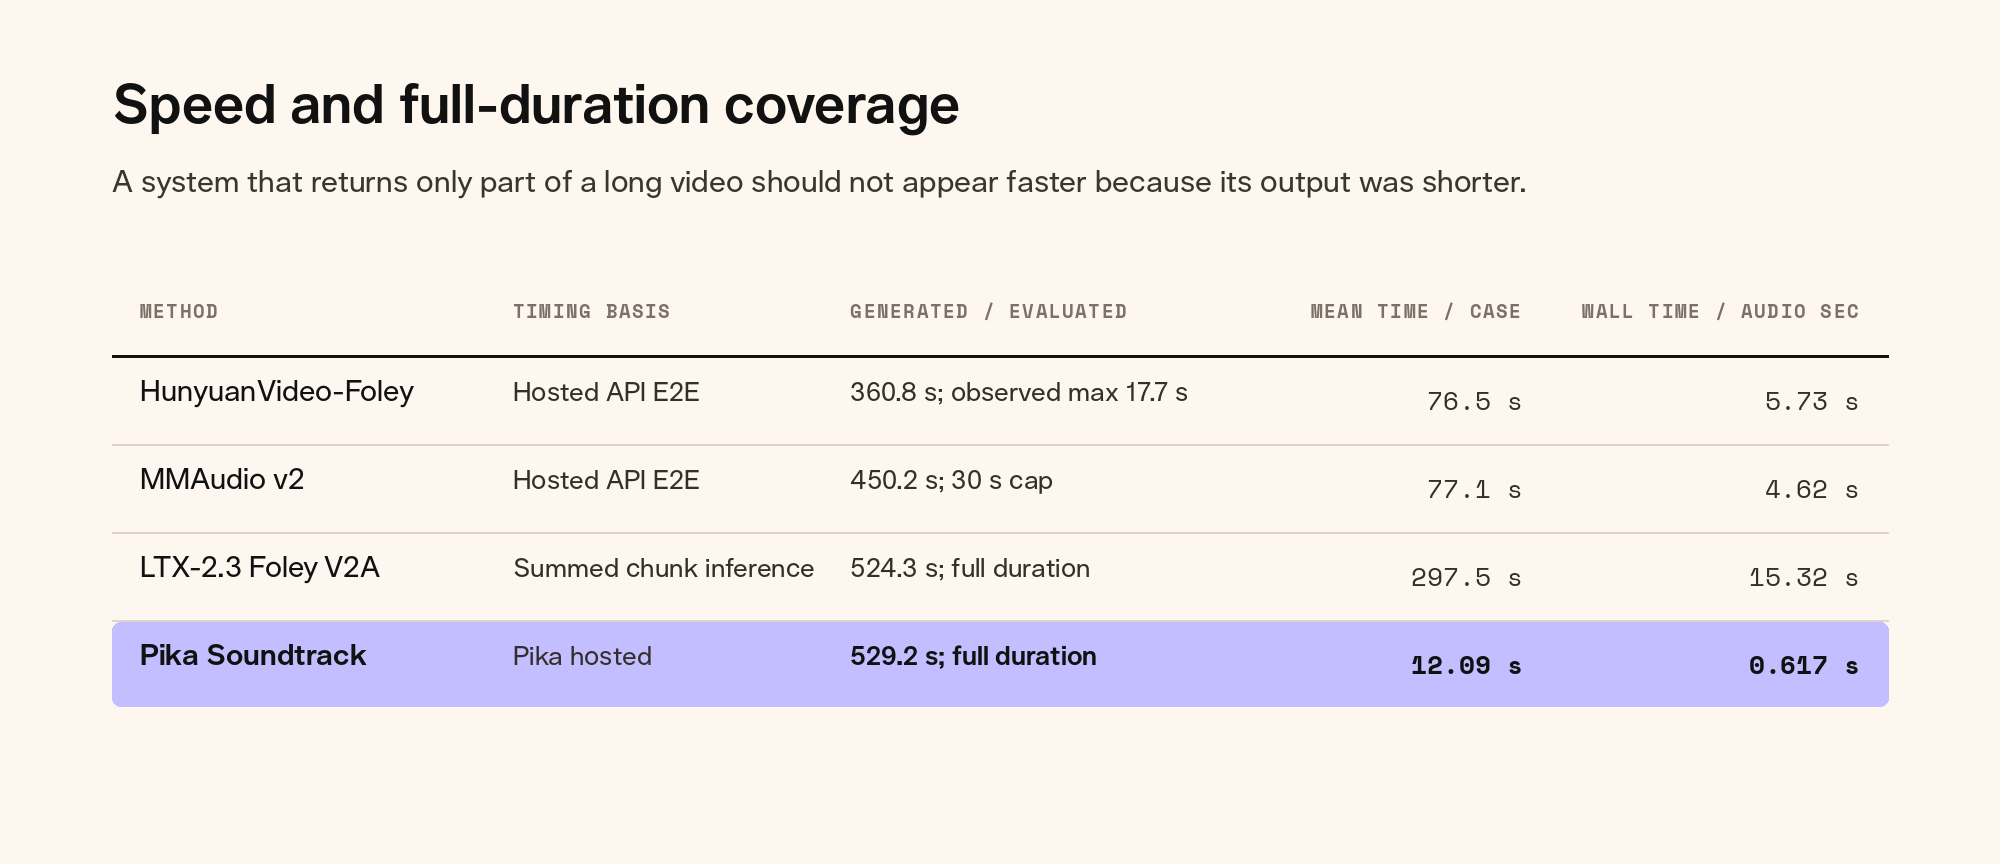This screenshot has width=2000, height=864.
Task: Click the highlighted Pika Soundtrack method name
Action: coord(253,655)
